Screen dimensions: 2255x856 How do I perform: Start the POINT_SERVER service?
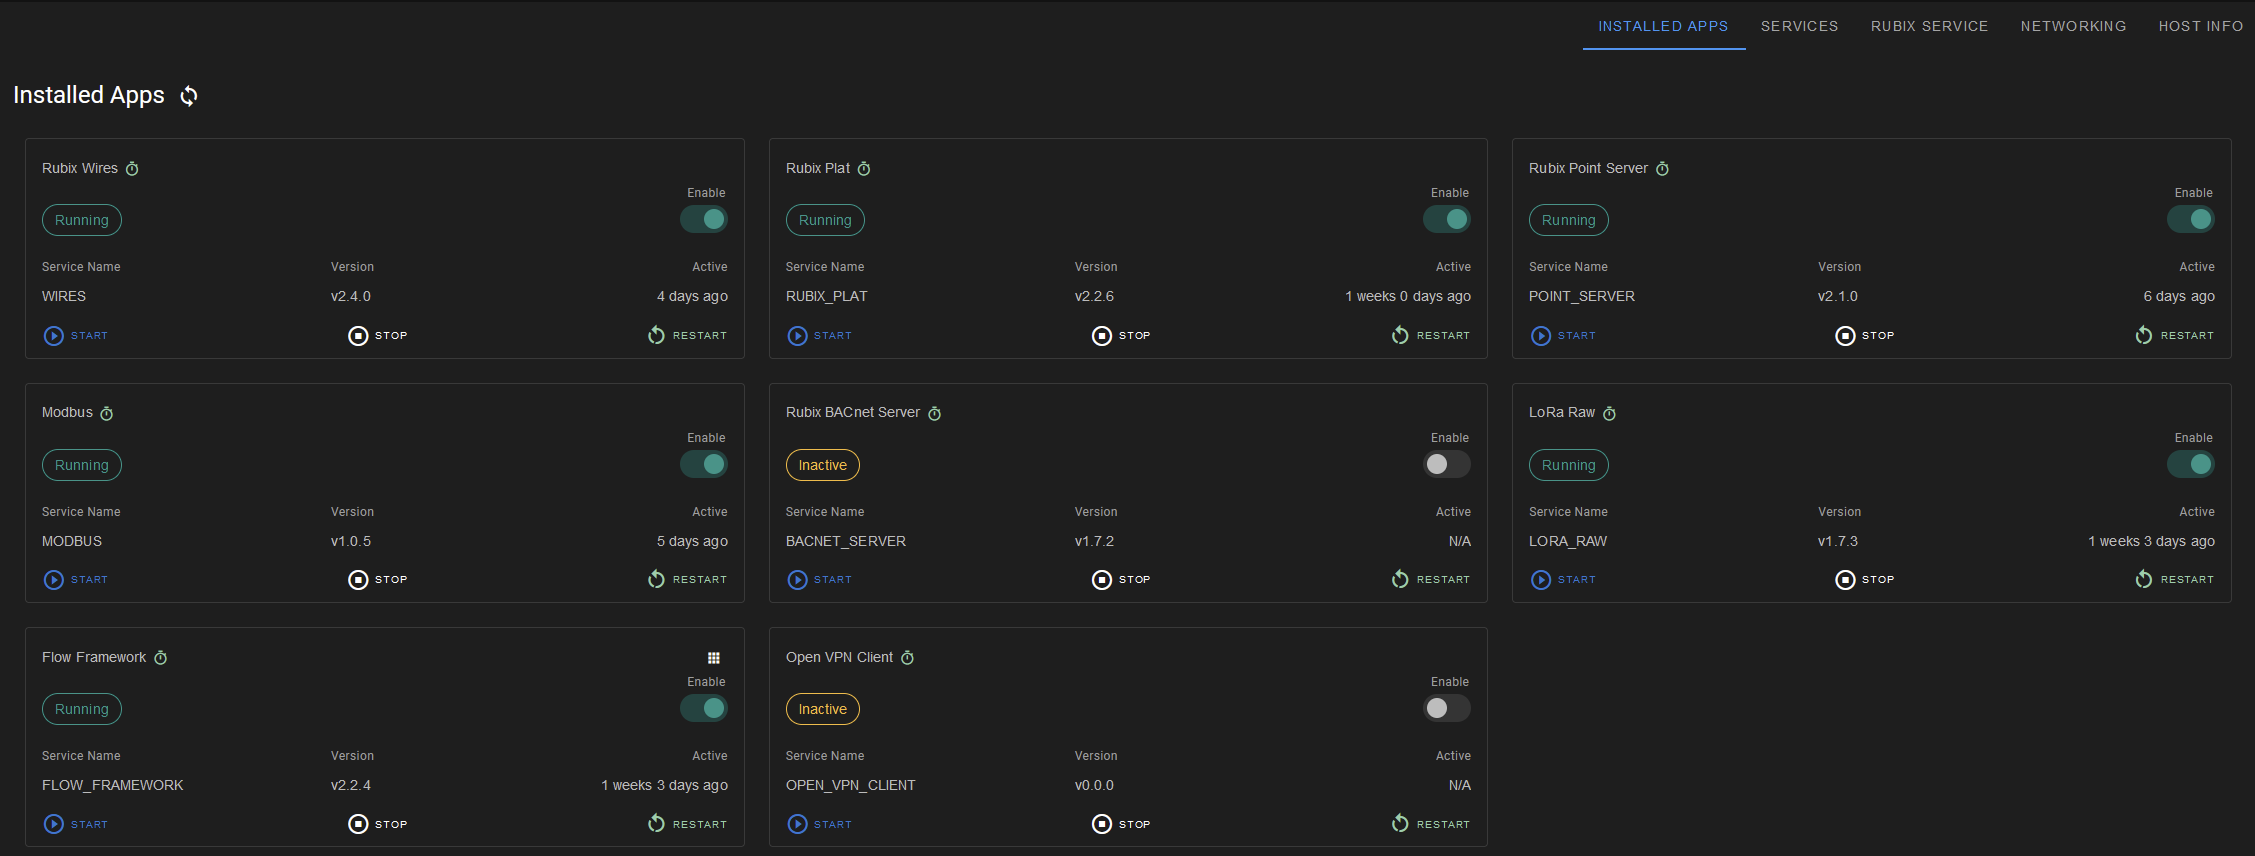(1563, 336)
